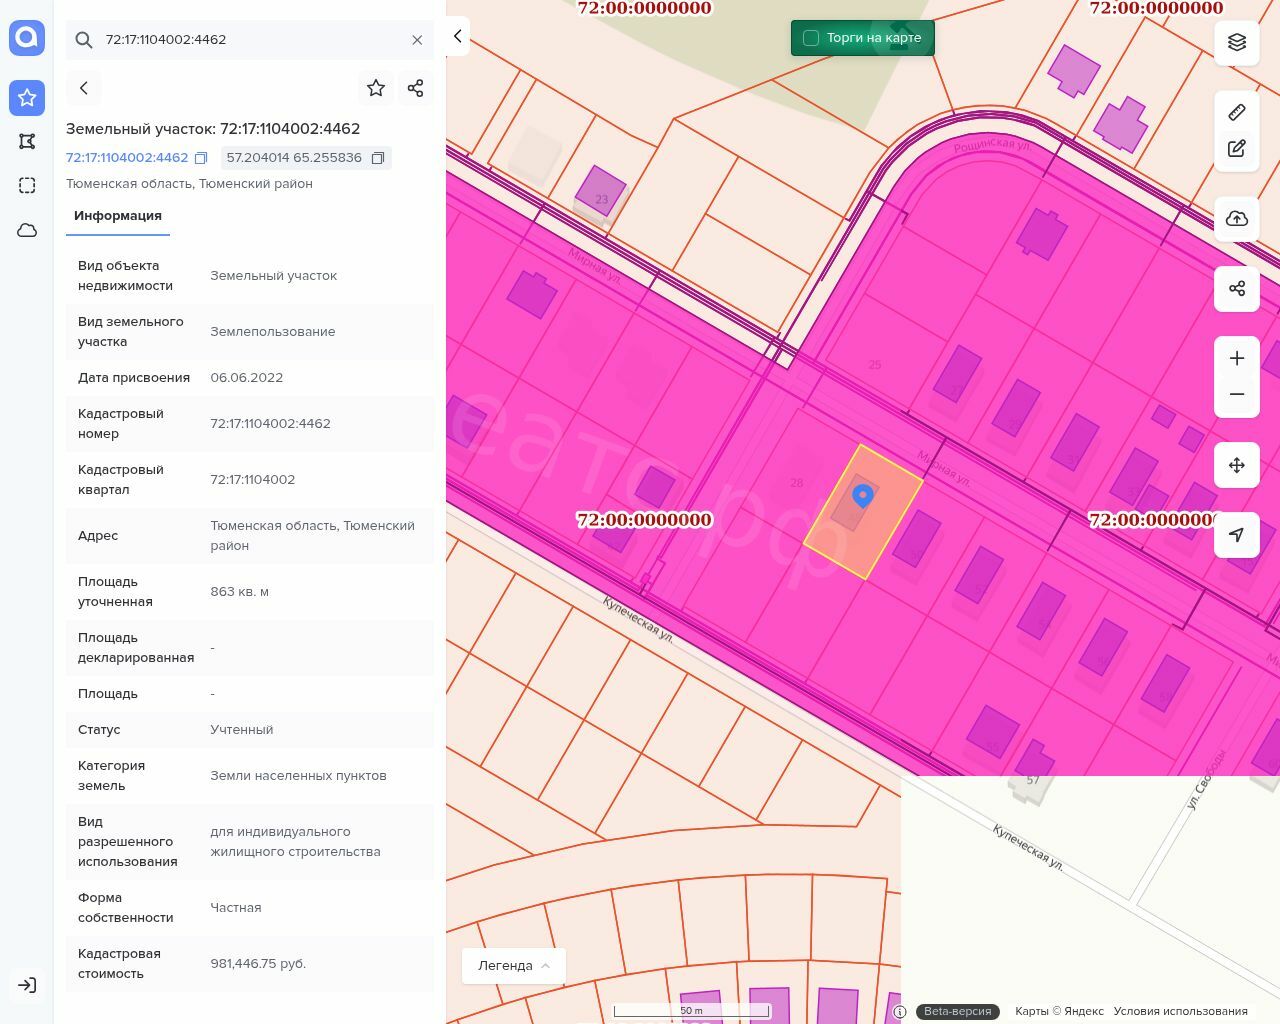The width and height of the screenshot is (1280, 1024).
Task: Click the cloud upload icon
Action: [1236, 219]
